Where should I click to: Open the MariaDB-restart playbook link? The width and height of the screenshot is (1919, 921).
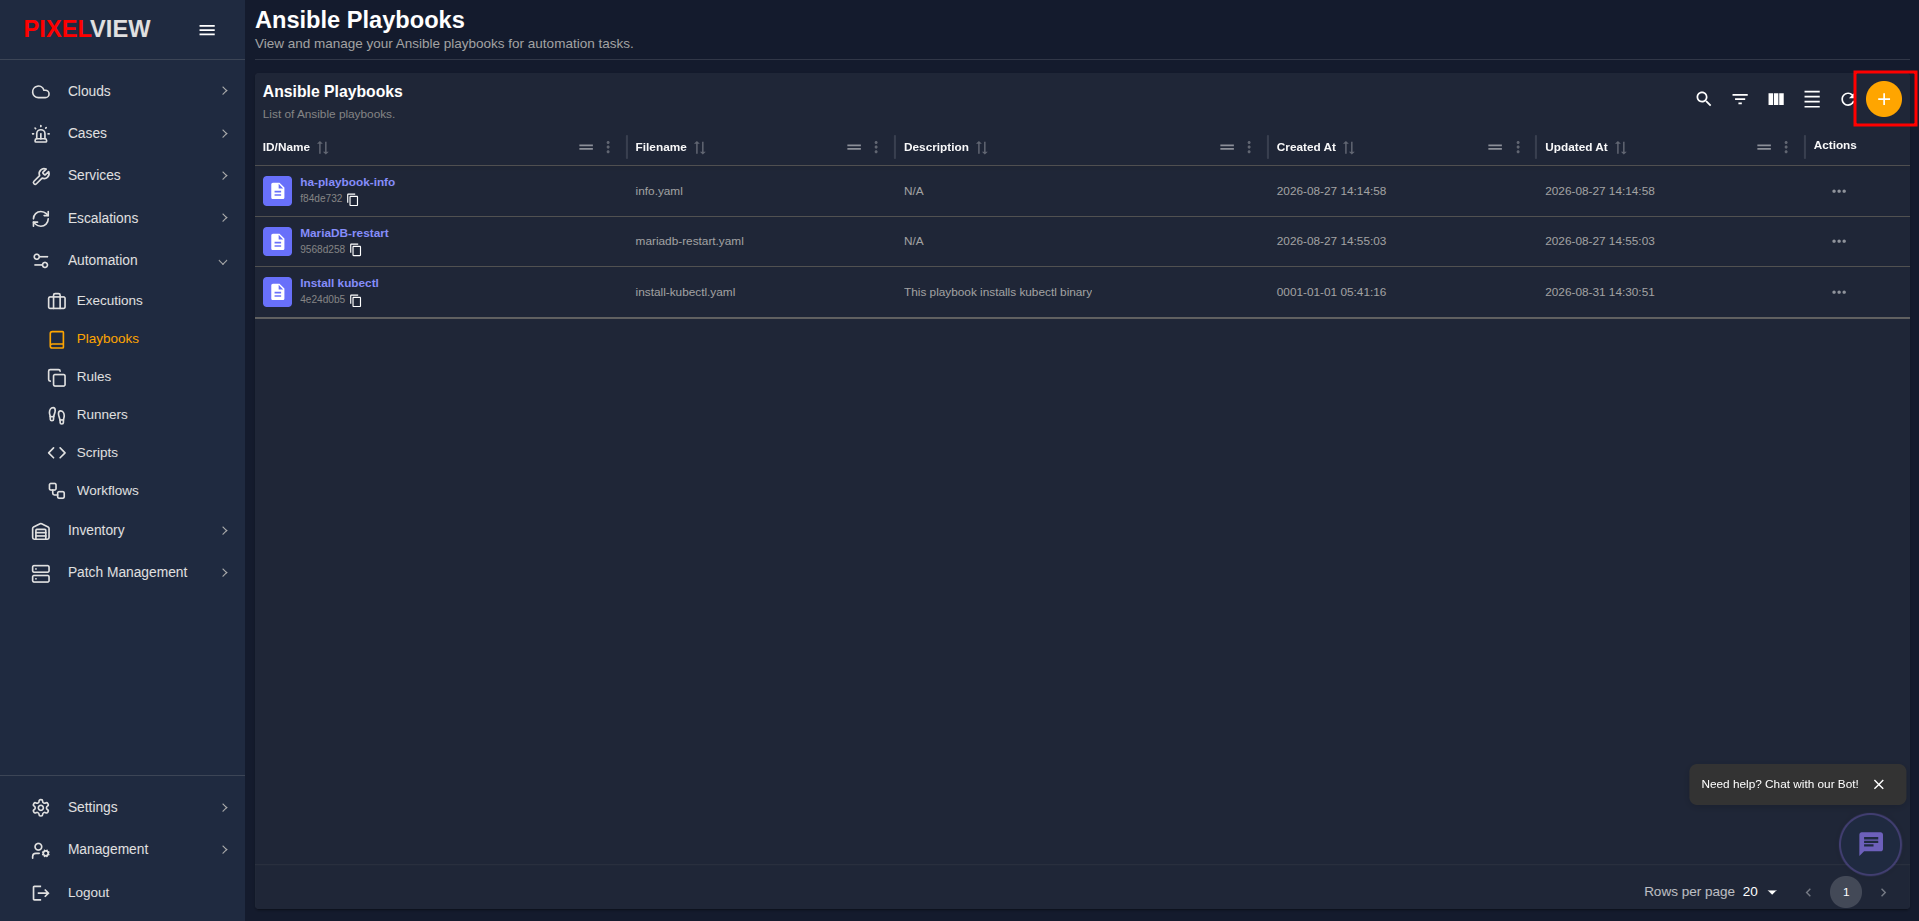(344, 233)
